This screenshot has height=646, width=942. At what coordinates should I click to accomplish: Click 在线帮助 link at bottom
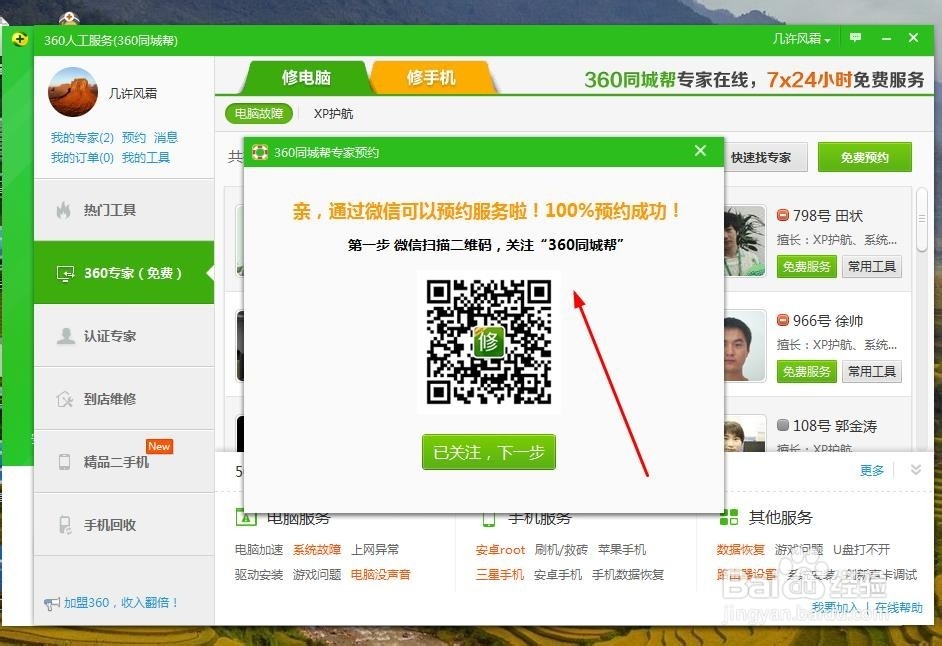899,608
